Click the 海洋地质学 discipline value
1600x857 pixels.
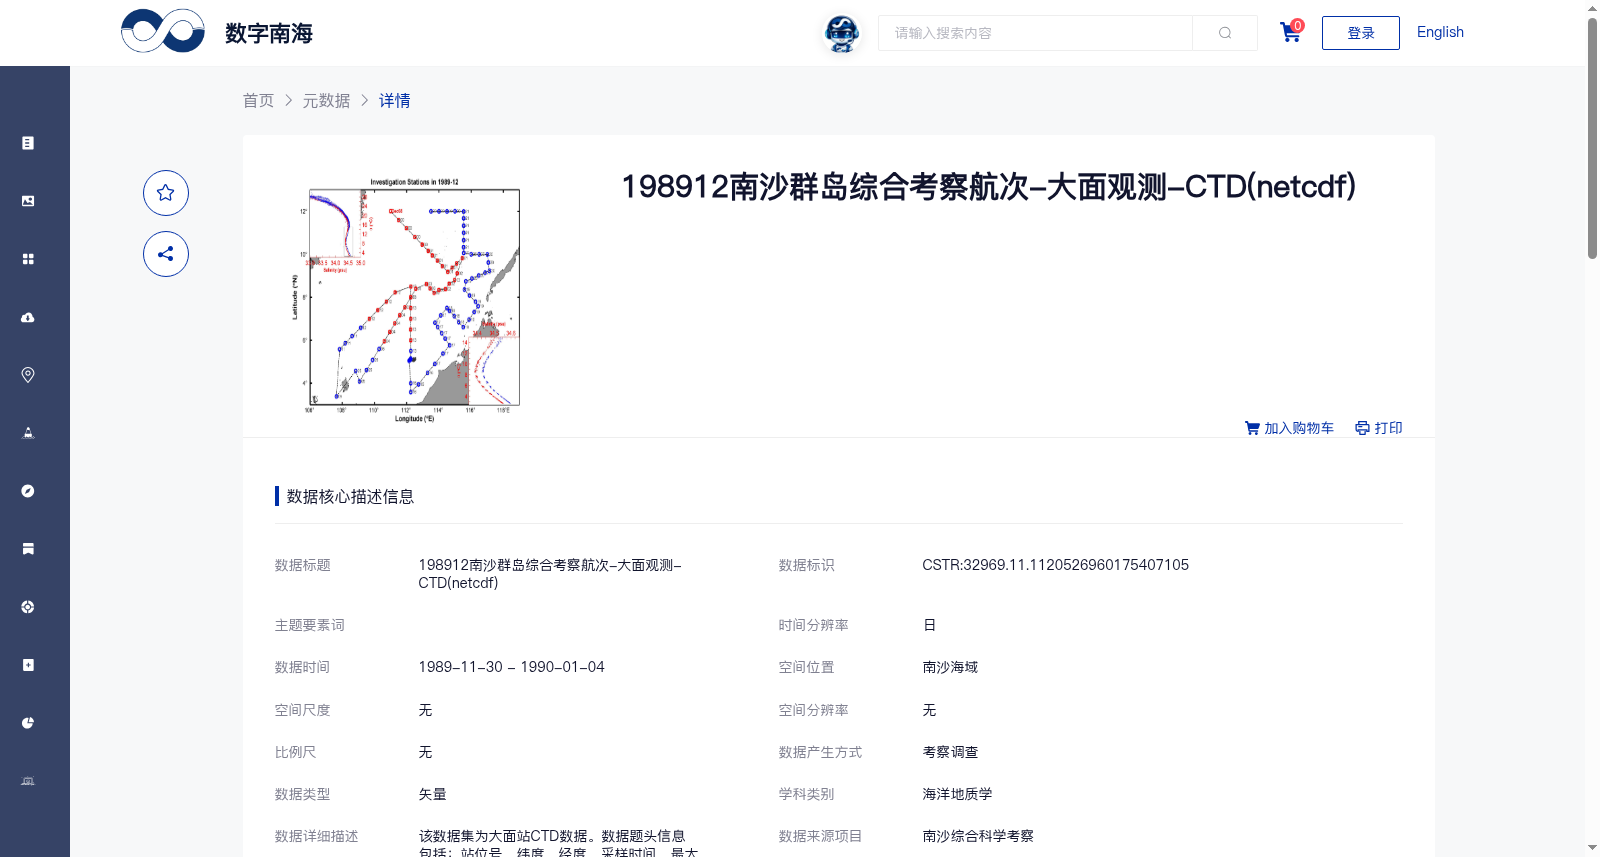pyautogui.click(x=957, y=794)
